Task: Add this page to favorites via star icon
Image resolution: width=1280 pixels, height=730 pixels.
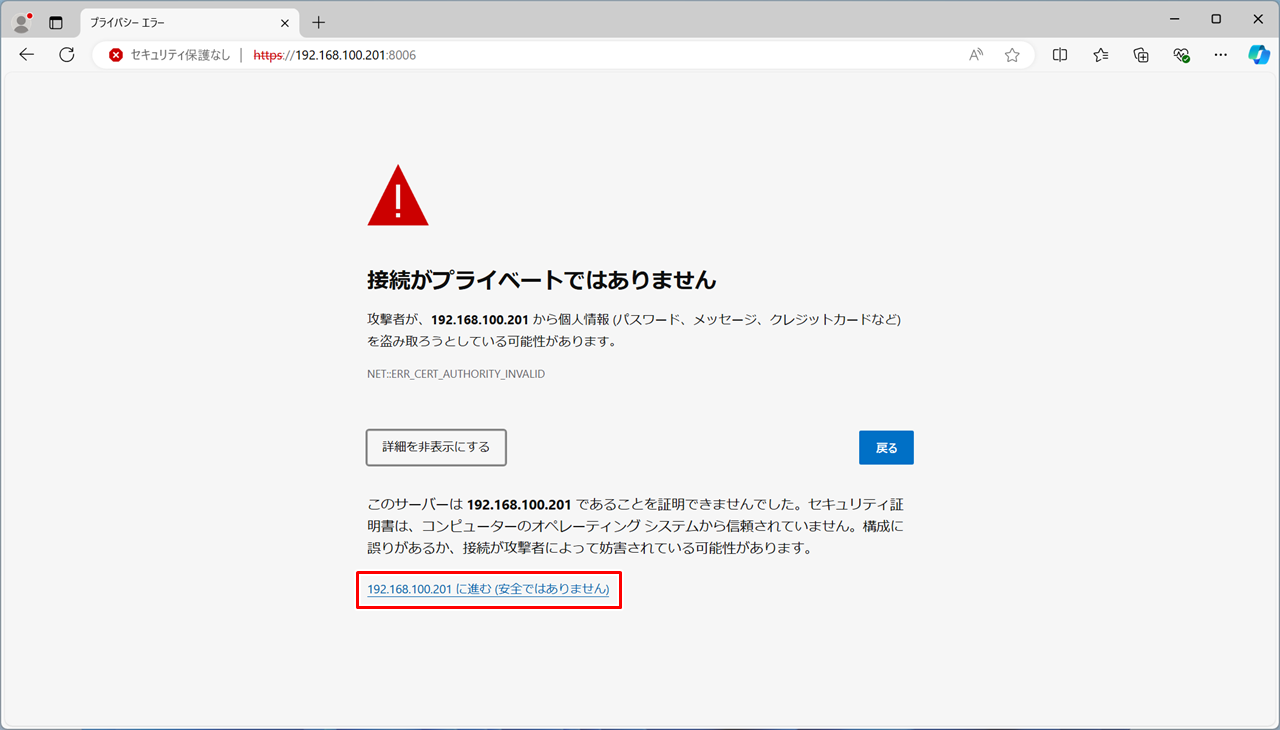Action: pos(1011,55)
